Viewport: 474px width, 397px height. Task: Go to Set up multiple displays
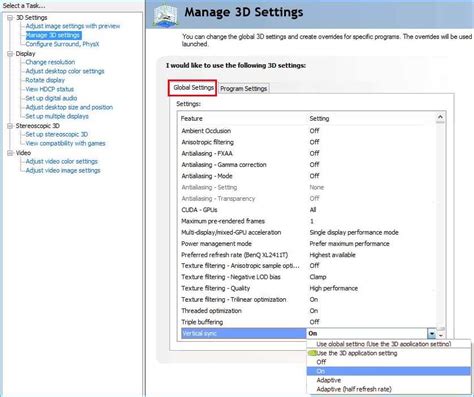57,116
